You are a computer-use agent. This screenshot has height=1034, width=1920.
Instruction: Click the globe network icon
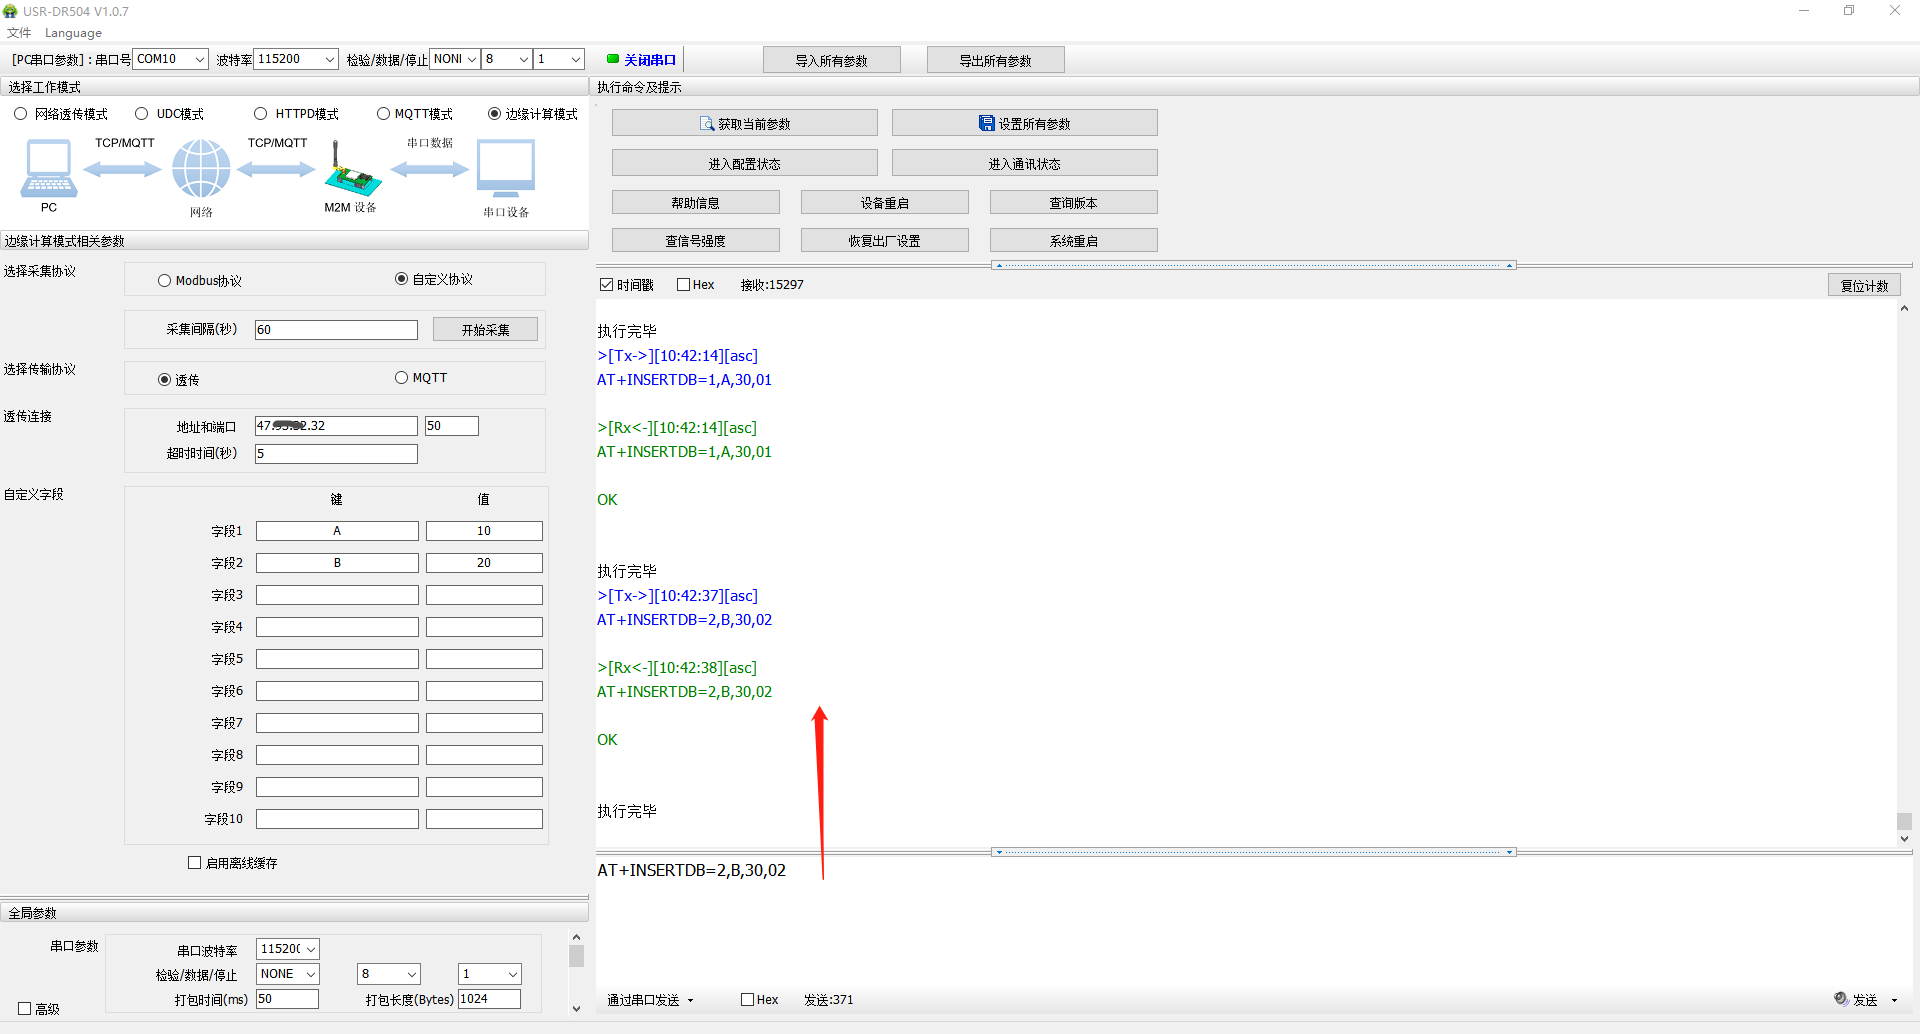[201, 169]
